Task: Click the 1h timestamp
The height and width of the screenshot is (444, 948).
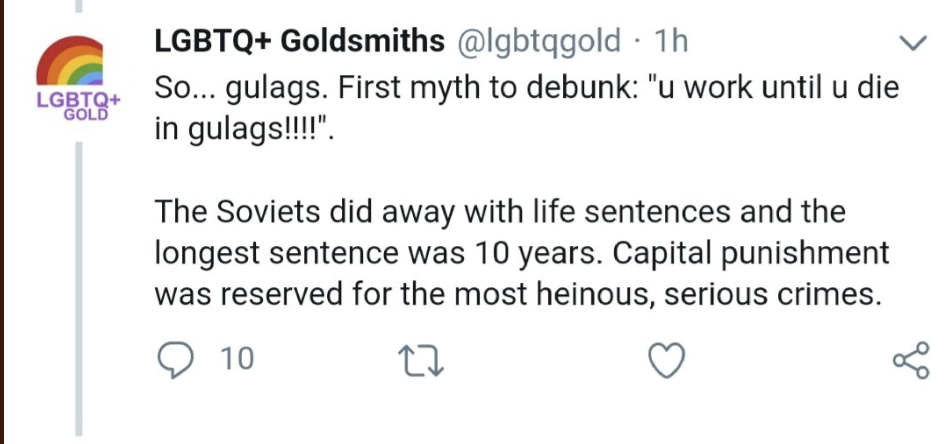Action: tap(671, 41)
